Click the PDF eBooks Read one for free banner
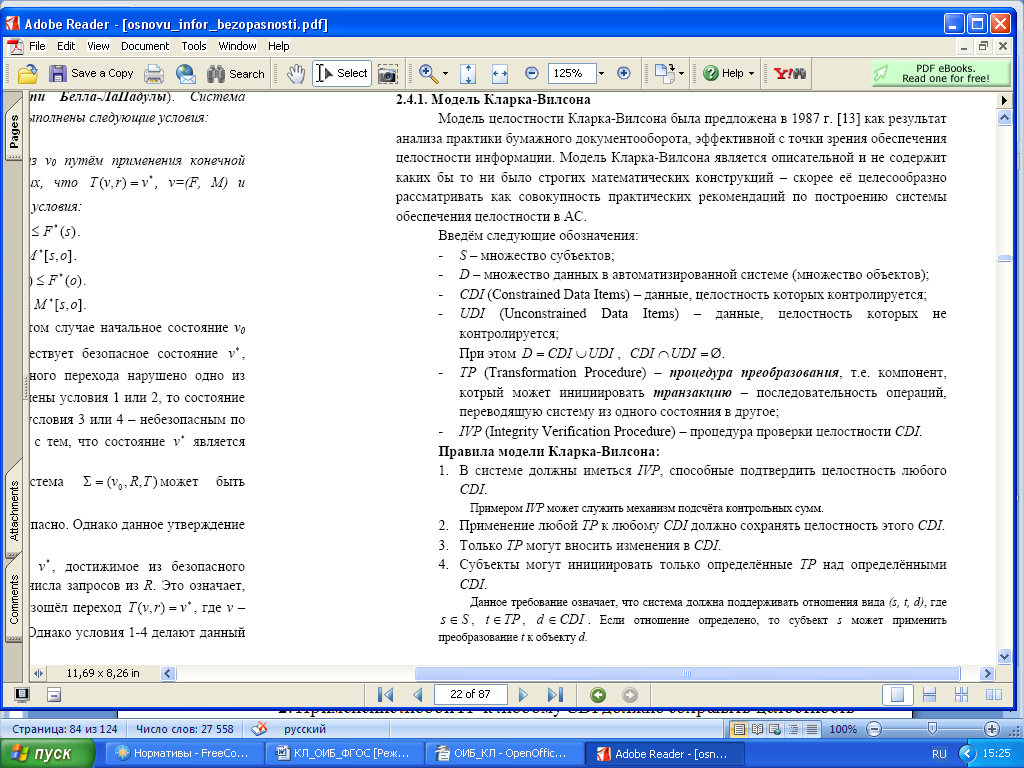The height and width of the screenshot is (768, 1024). 940,73
